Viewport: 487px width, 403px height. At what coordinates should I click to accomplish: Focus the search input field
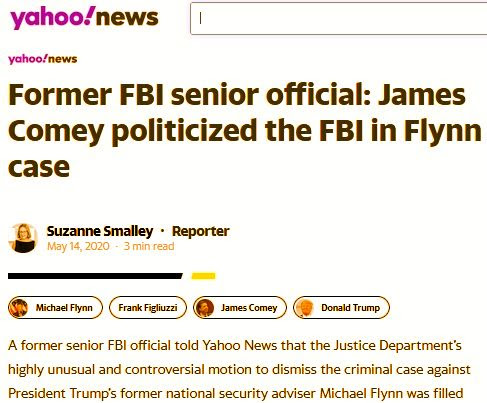pos(339,18)
